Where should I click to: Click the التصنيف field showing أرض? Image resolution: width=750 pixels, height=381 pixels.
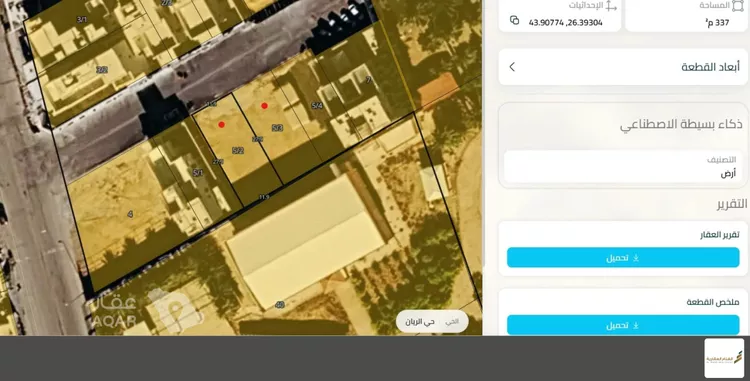pyautogui.click(x=623, y=166)
